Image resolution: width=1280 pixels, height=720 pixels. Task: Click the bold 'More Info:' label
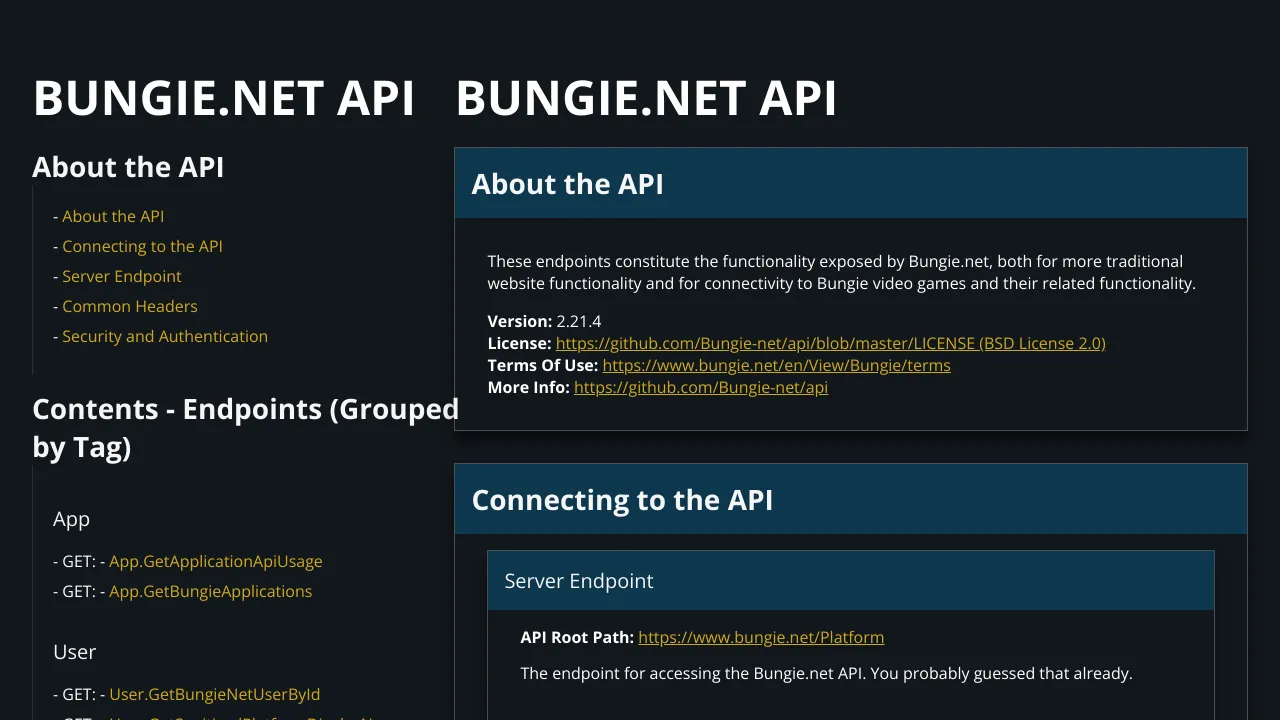529,387
